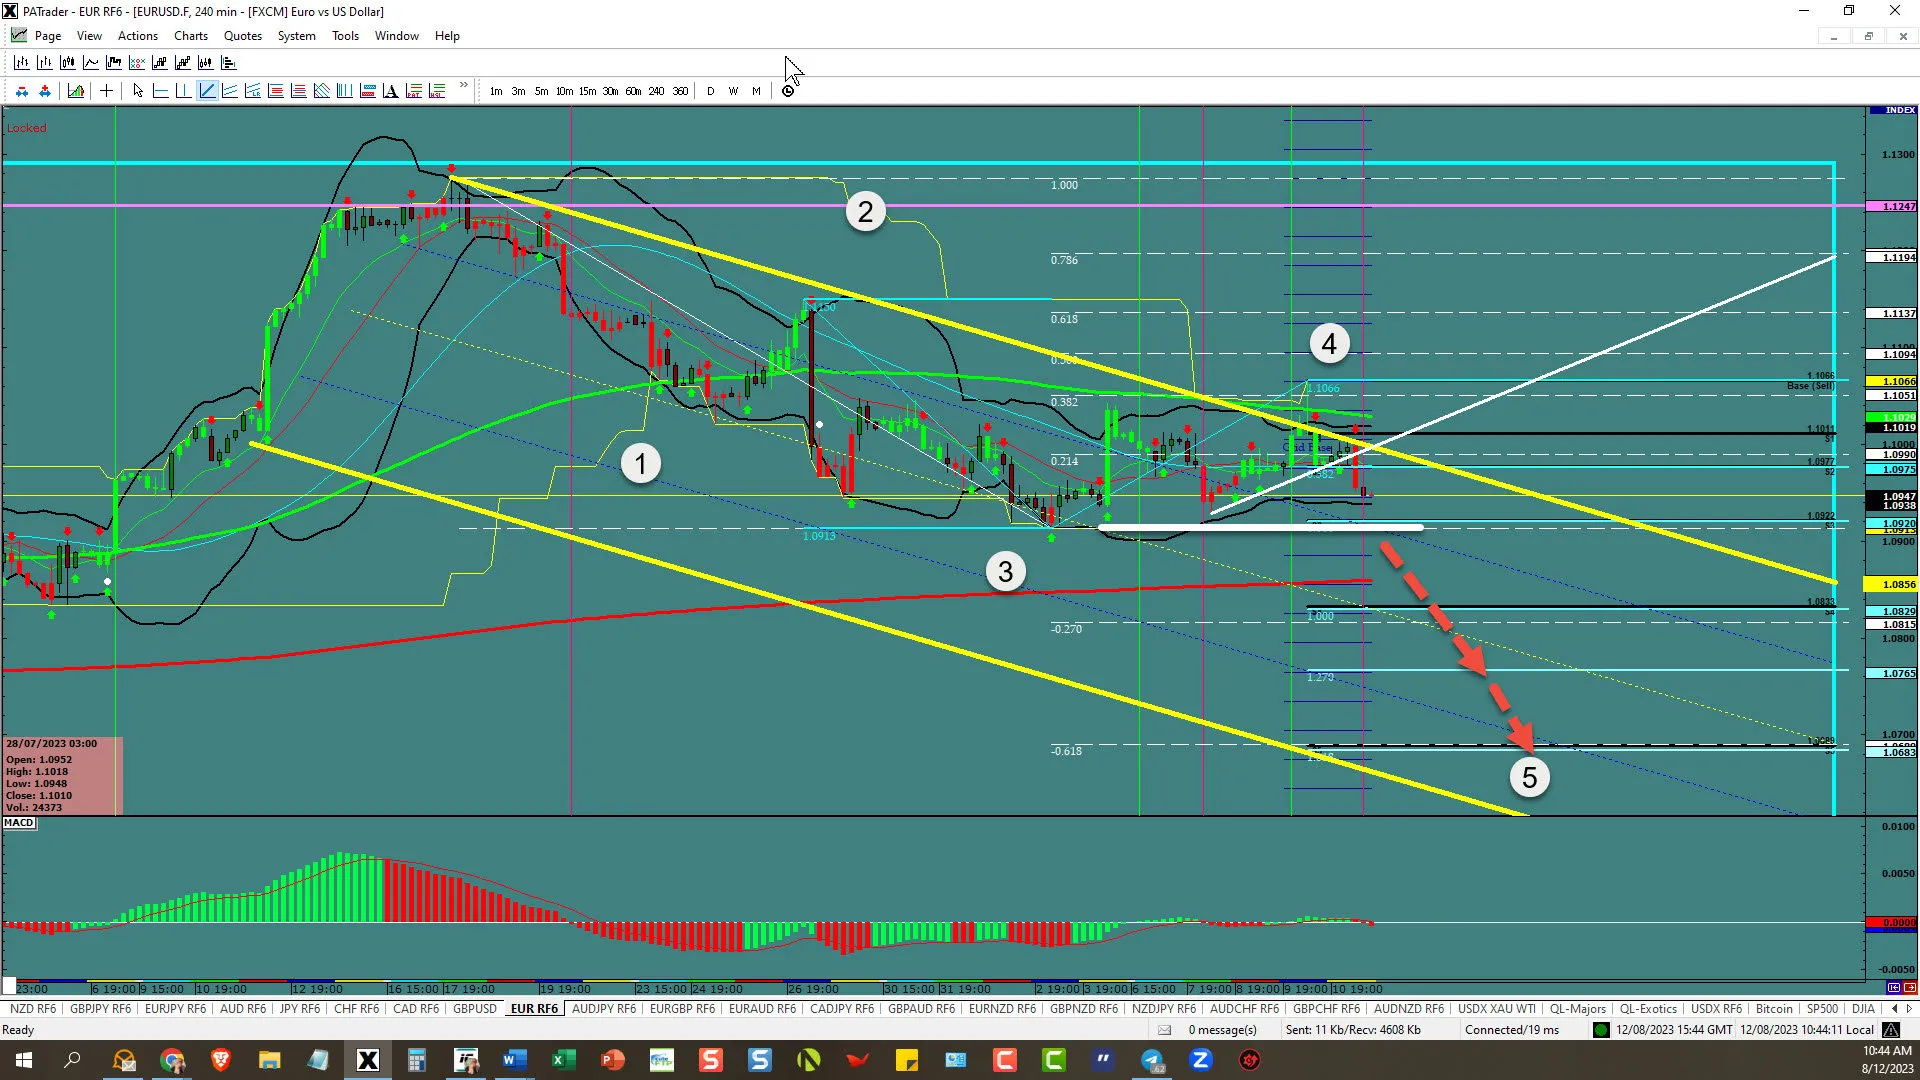Screen dimensions: 1920x1080
Task: Click the PAT pattern tool icon
Action: [x=413, y=91]
